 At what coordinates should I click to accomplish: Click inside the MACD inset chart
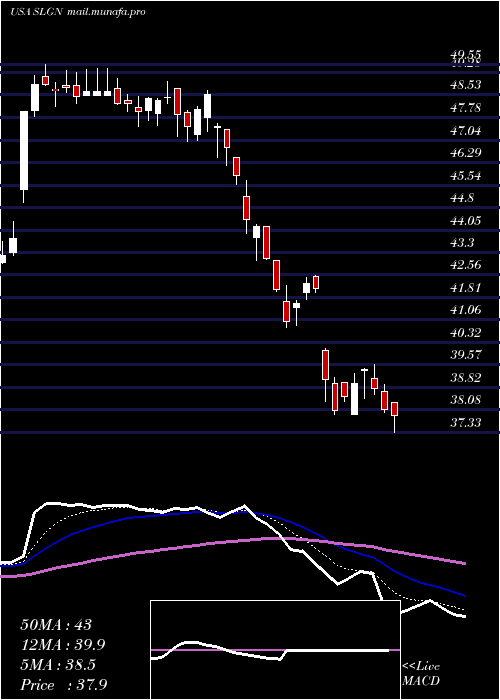pyautogui.click(x=275, y=650)
